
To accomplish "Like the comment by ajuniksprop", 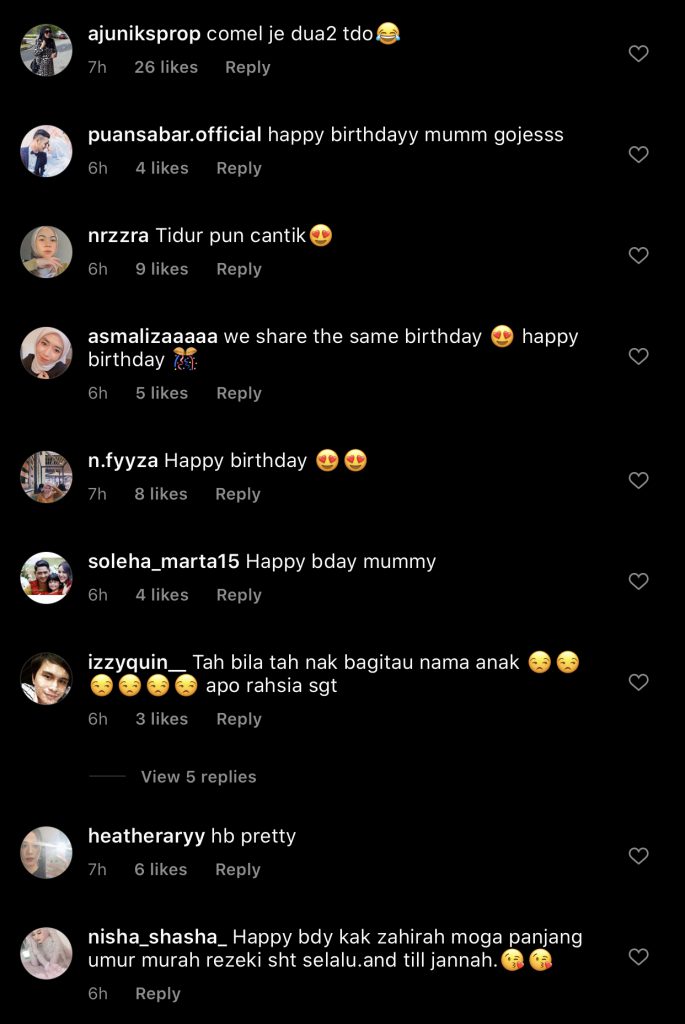I will point(638,54).
